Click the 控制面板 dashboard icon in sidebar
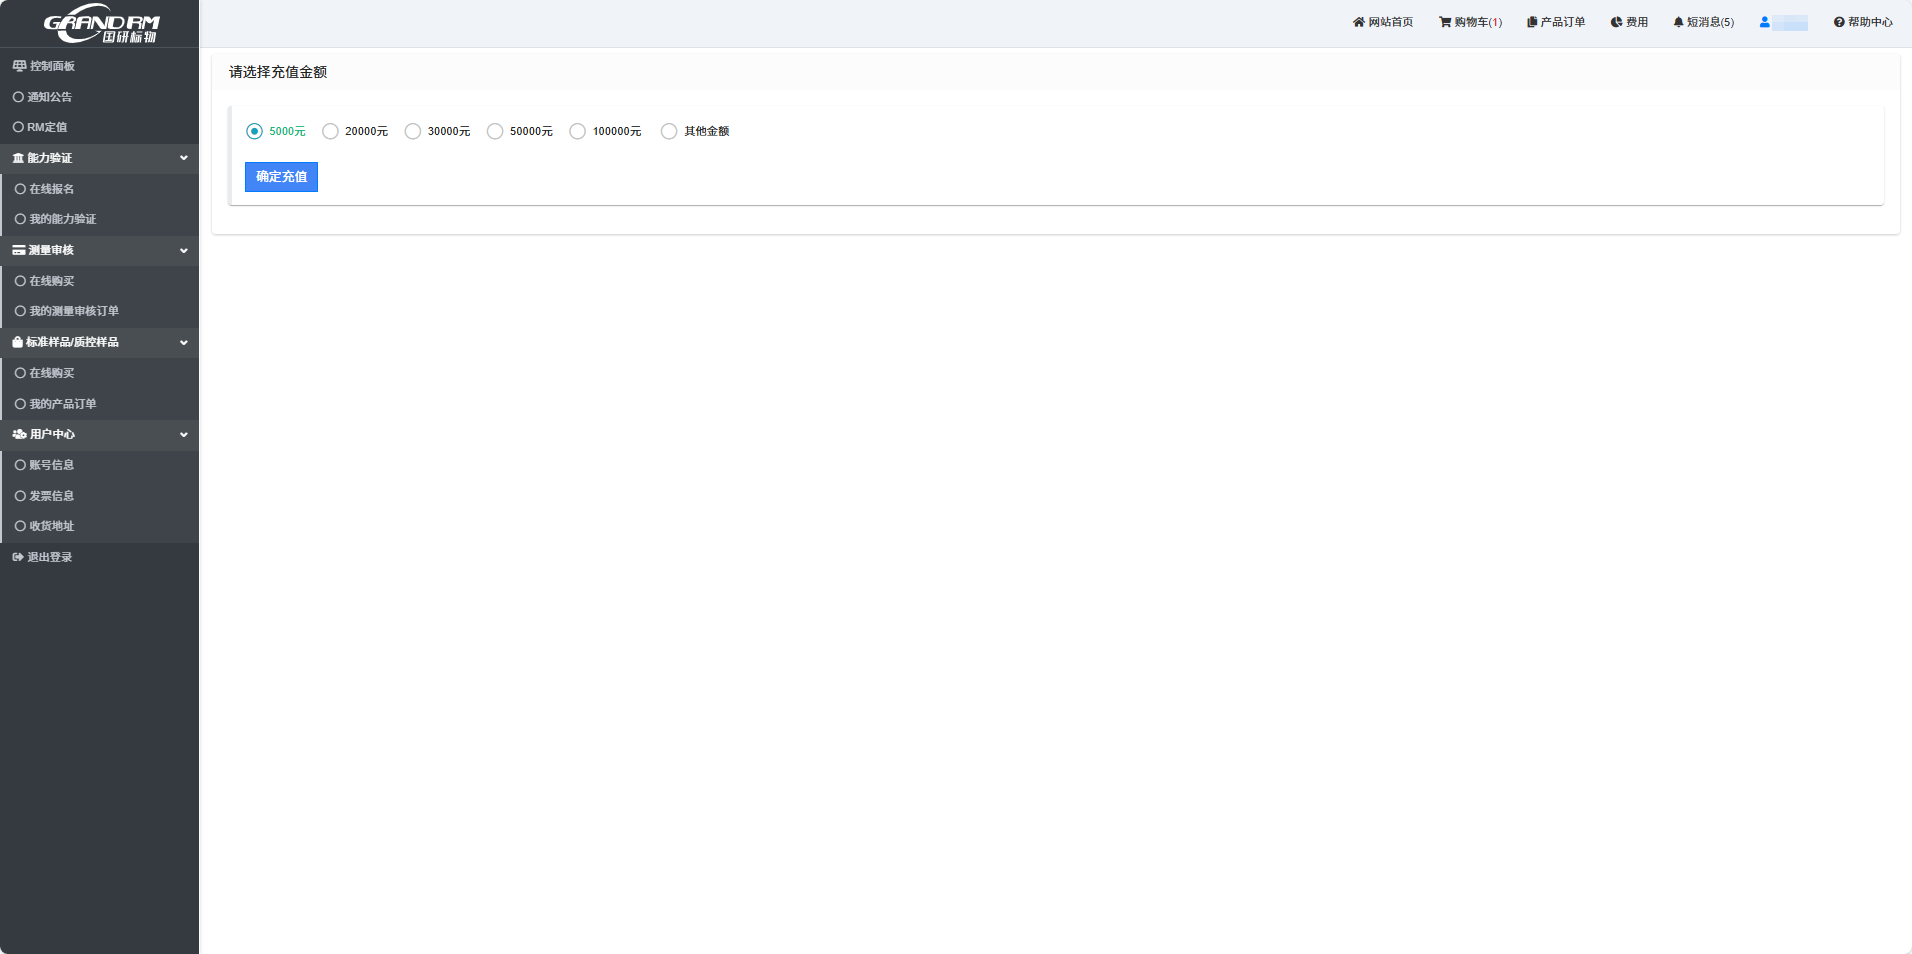1912x954 pixels. click(17, 65)
